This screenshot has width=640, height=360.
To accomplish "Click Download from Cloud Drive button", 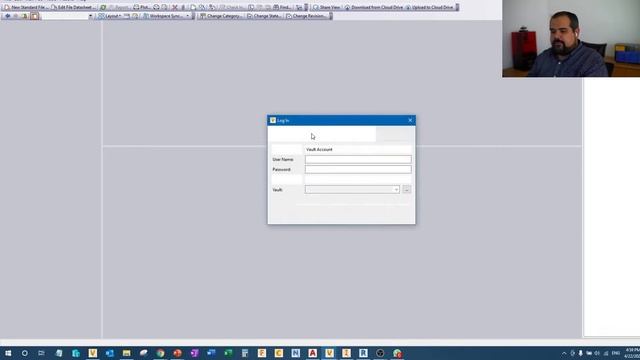I will tap(373, 7).
